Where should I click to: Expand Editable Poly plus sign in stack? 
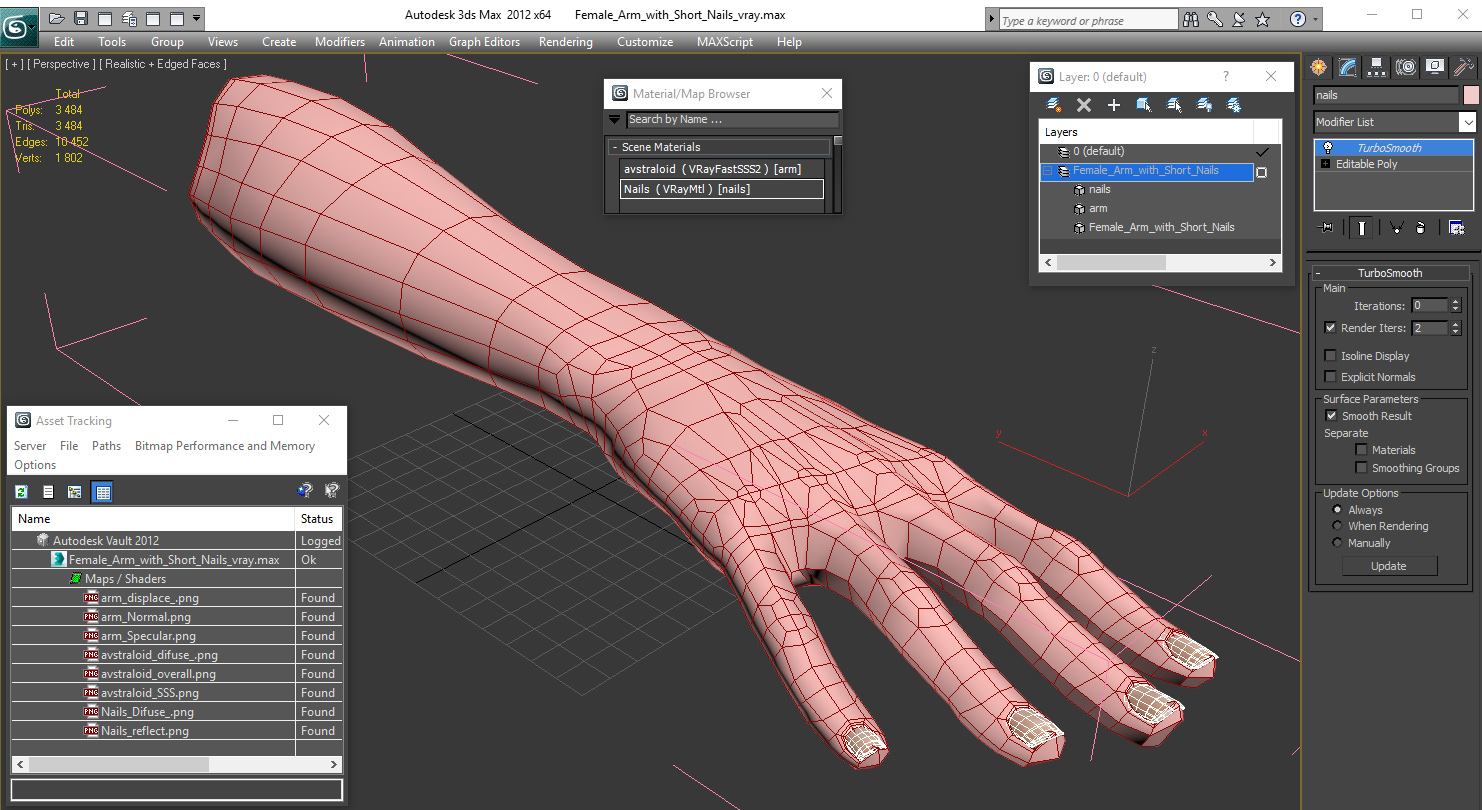click(x=1325, y=164)
